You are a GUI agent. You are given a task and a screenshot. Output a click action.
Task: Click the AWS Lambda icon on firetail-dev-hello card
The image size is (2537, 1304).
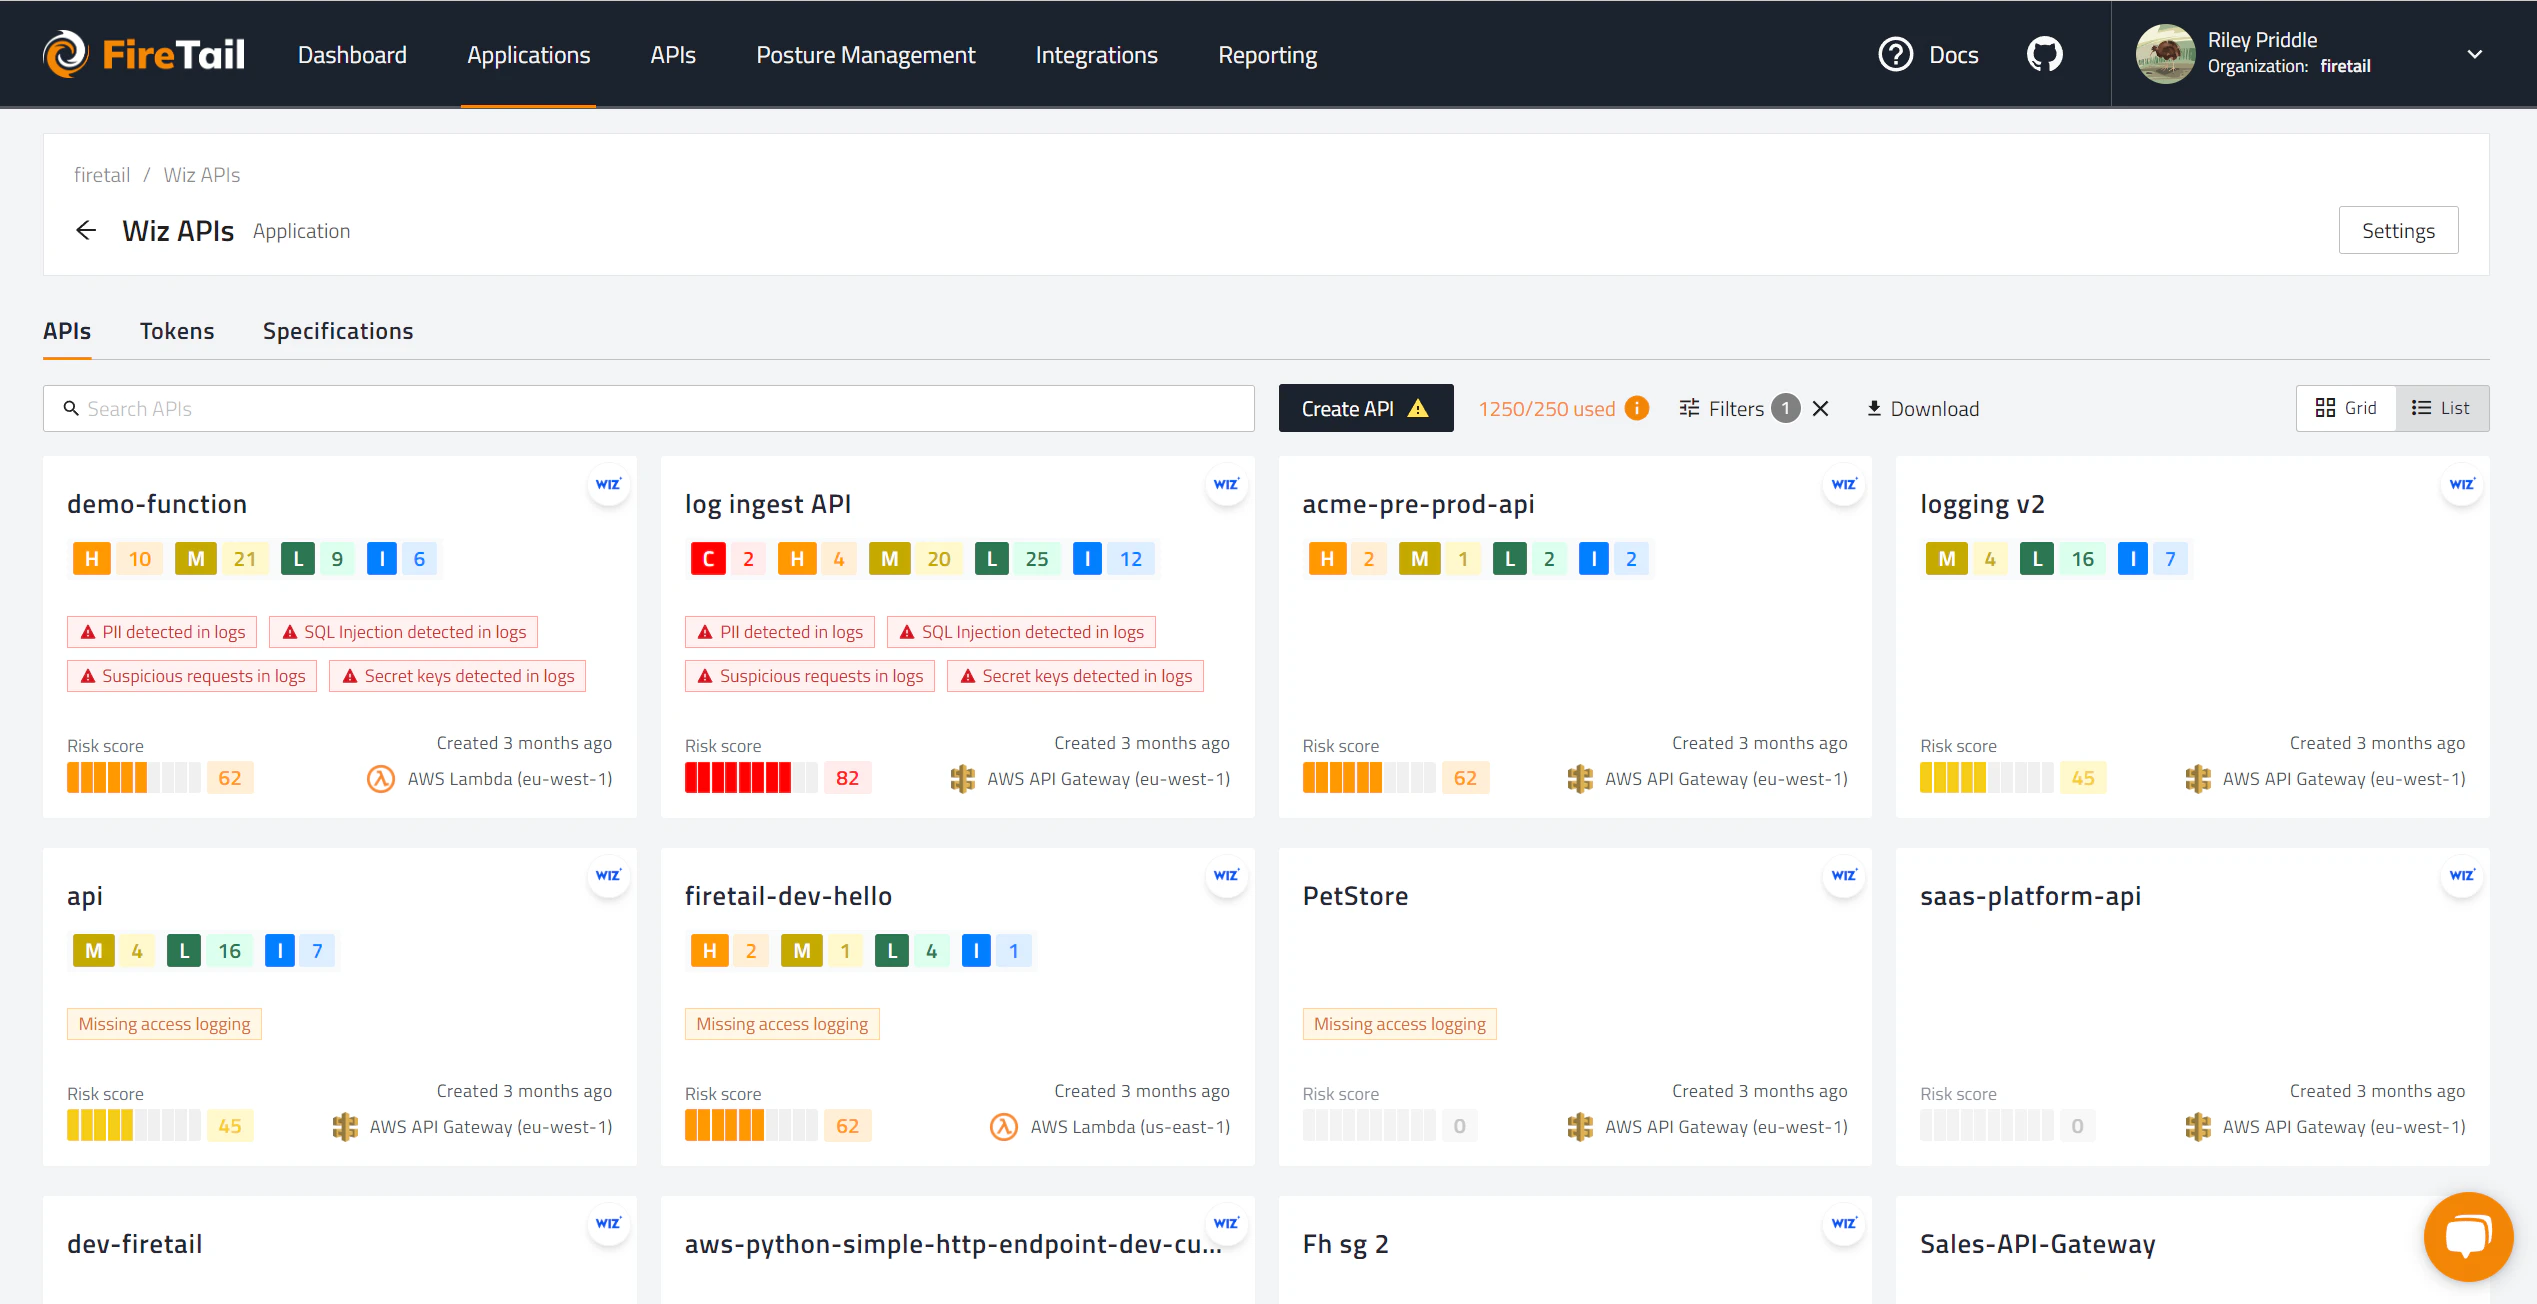point(1004,1126)
